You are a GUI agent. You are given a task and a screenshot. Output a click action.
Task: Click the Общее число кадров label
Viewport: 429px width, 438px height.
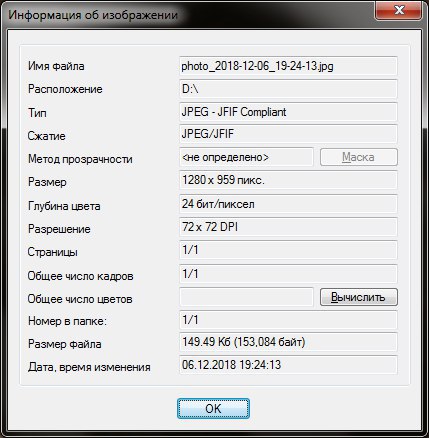[80, 276]
